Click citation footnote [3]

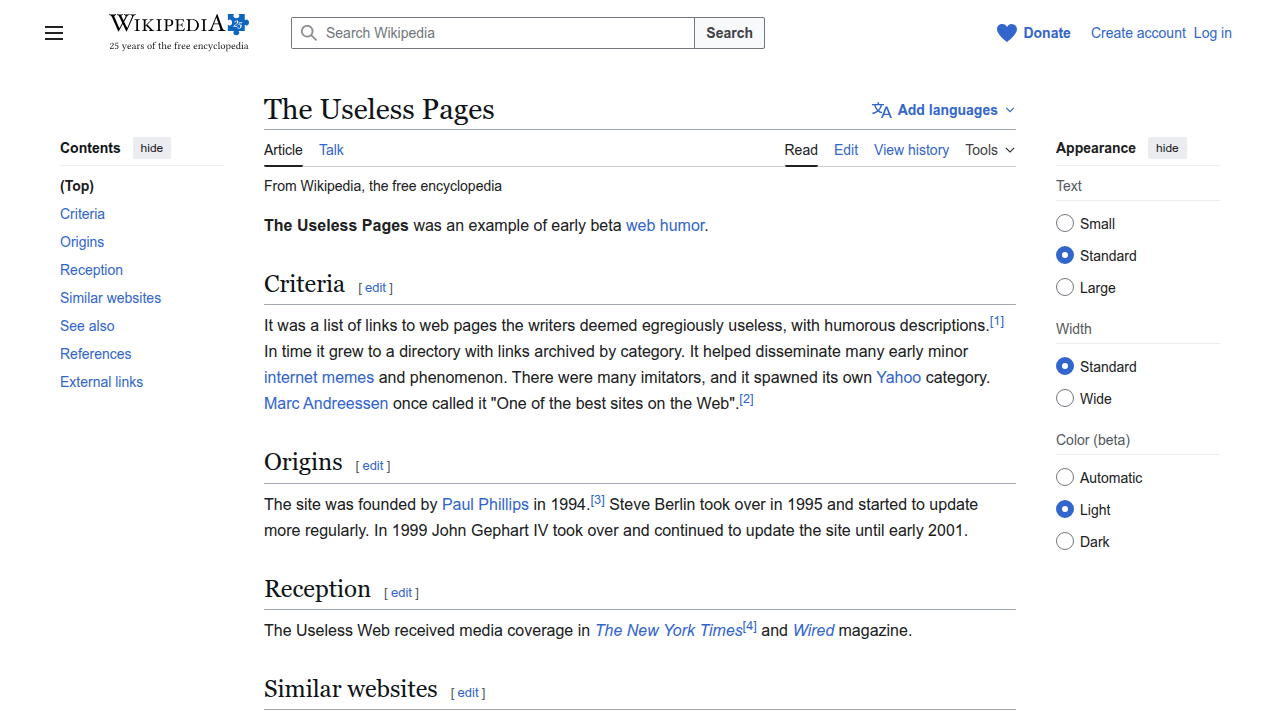[598, 500]
